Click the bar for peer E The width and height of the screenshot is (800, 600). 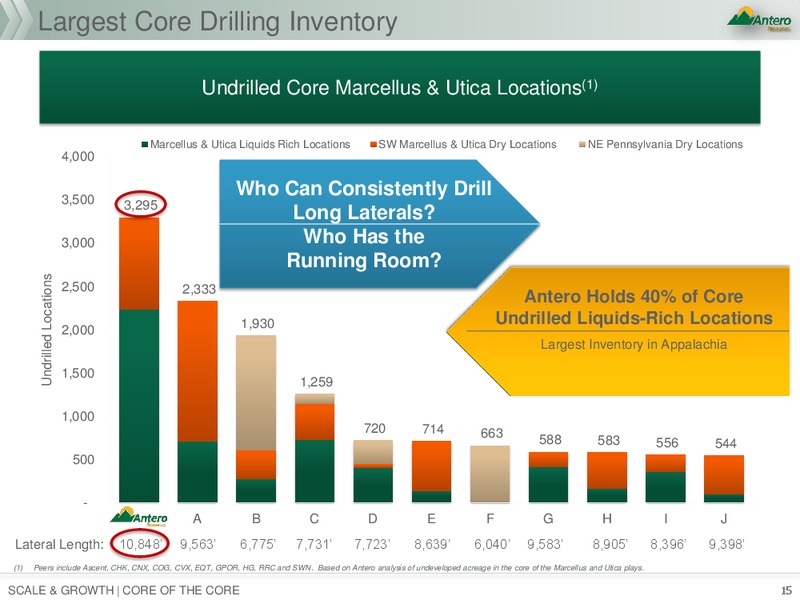(432, 471)
